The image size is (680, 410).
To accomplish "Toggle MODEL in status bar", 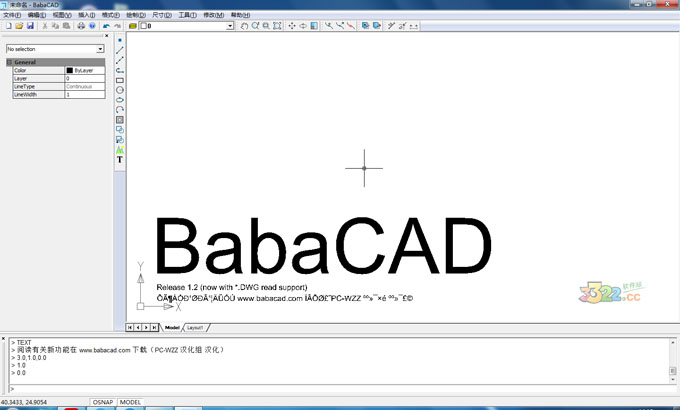I will [x=130, y=402].
